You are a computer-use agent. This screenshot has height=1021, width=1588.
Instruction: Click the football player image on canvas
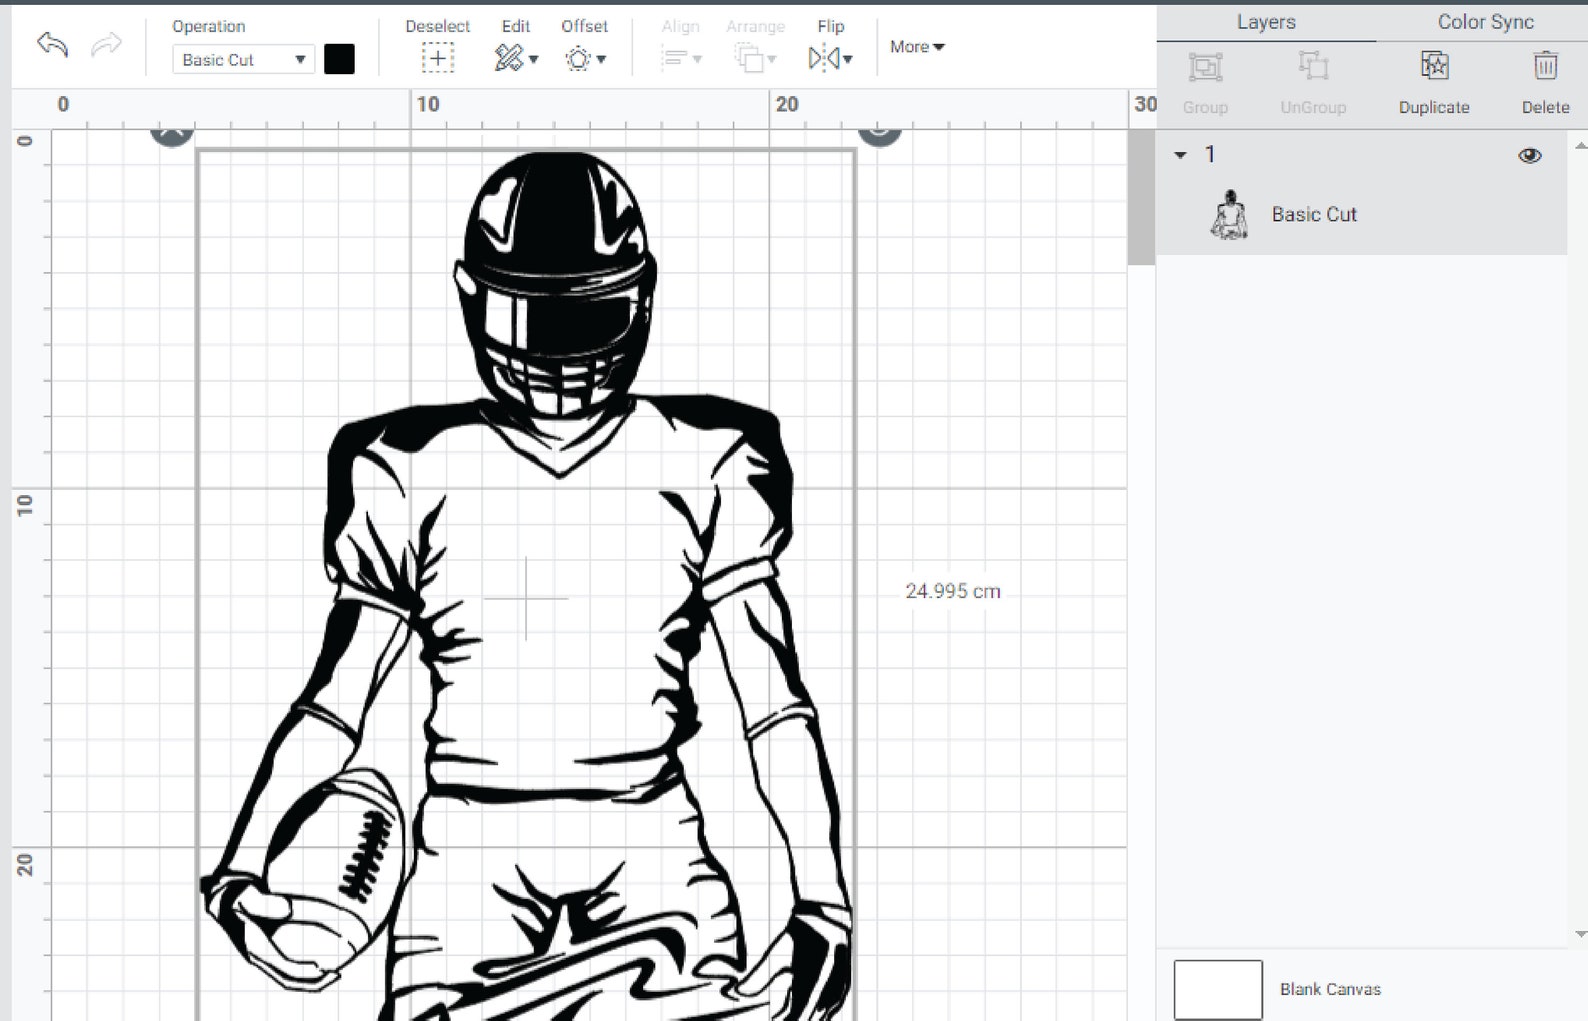[x=527, y=586]
